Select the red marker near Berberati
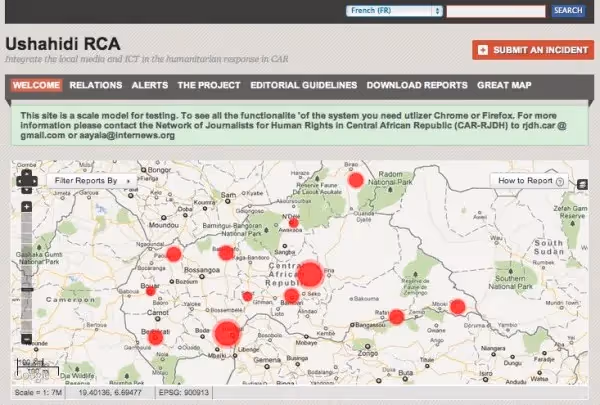This screenshot has height=405, width=600. [155, 338]
